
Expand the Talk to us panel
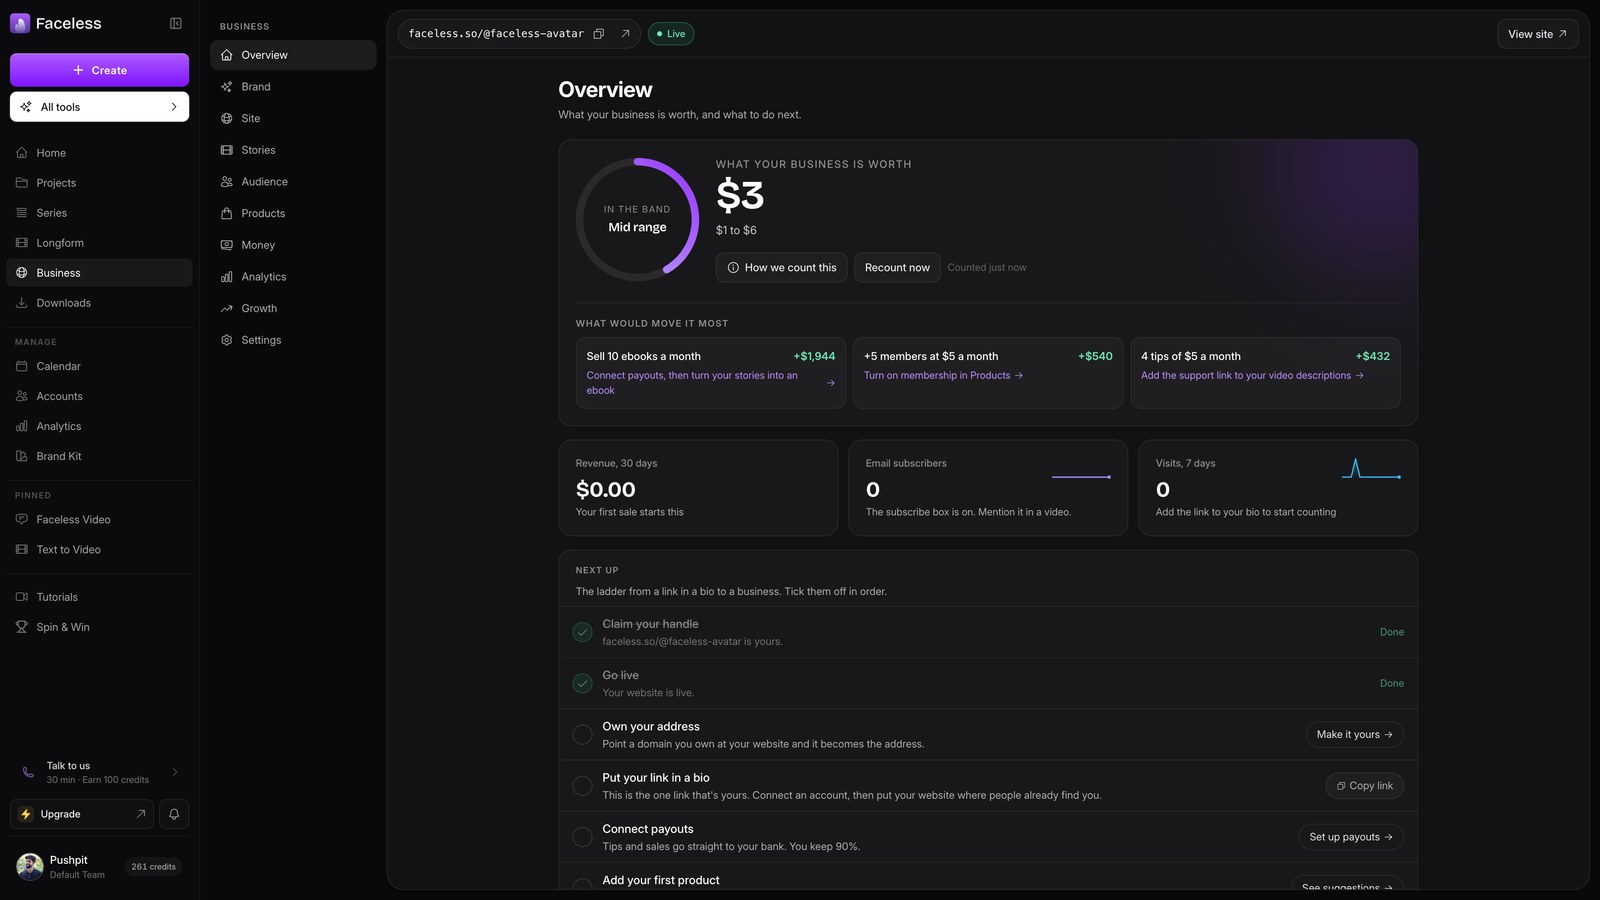[x=99, y=772]
